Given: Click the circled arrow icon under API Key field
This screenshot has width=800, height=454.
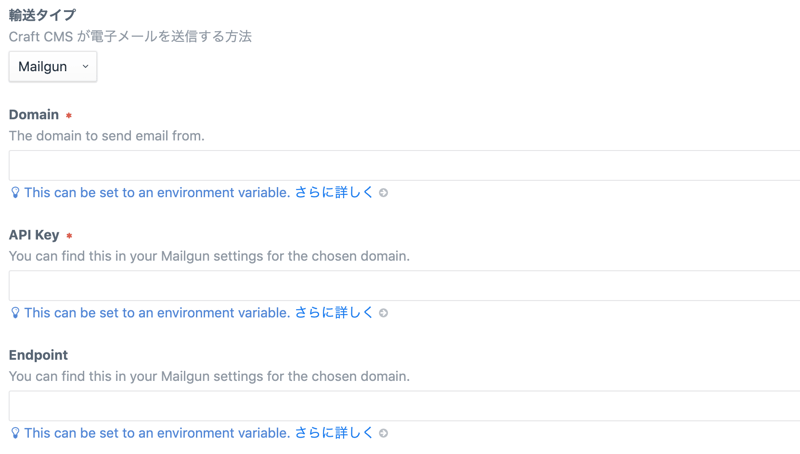Looking at the screenshot, I should pos(383,313).
